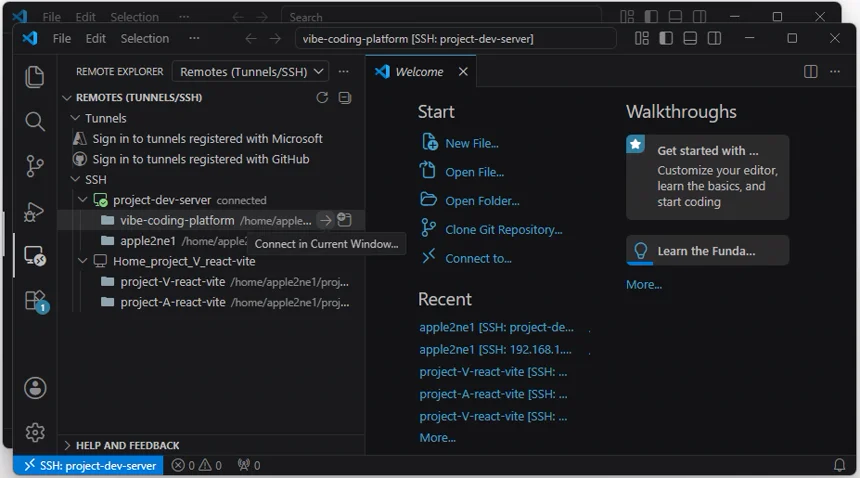Click VS Code logo in front window
Viewport: 860px width, 478px height.
30,38
